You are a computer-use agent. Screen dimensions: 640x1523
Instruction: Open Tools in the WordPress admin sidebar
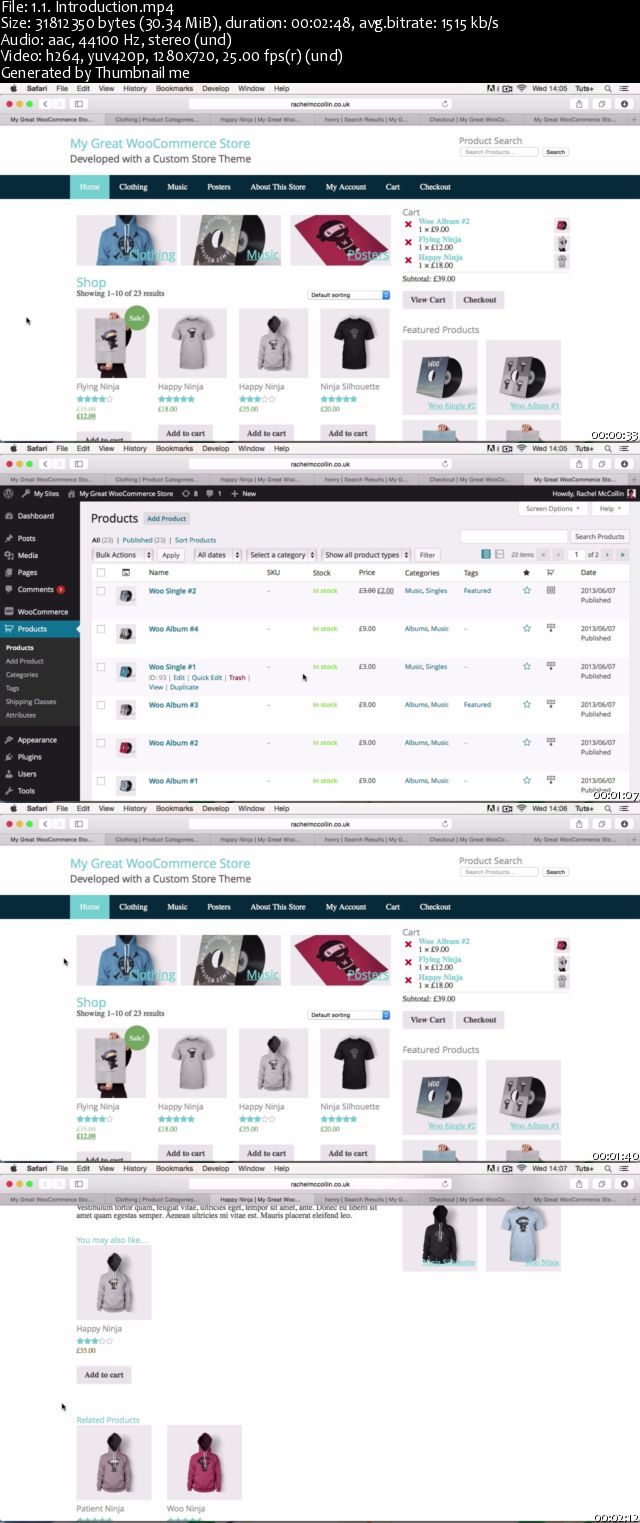26,791
